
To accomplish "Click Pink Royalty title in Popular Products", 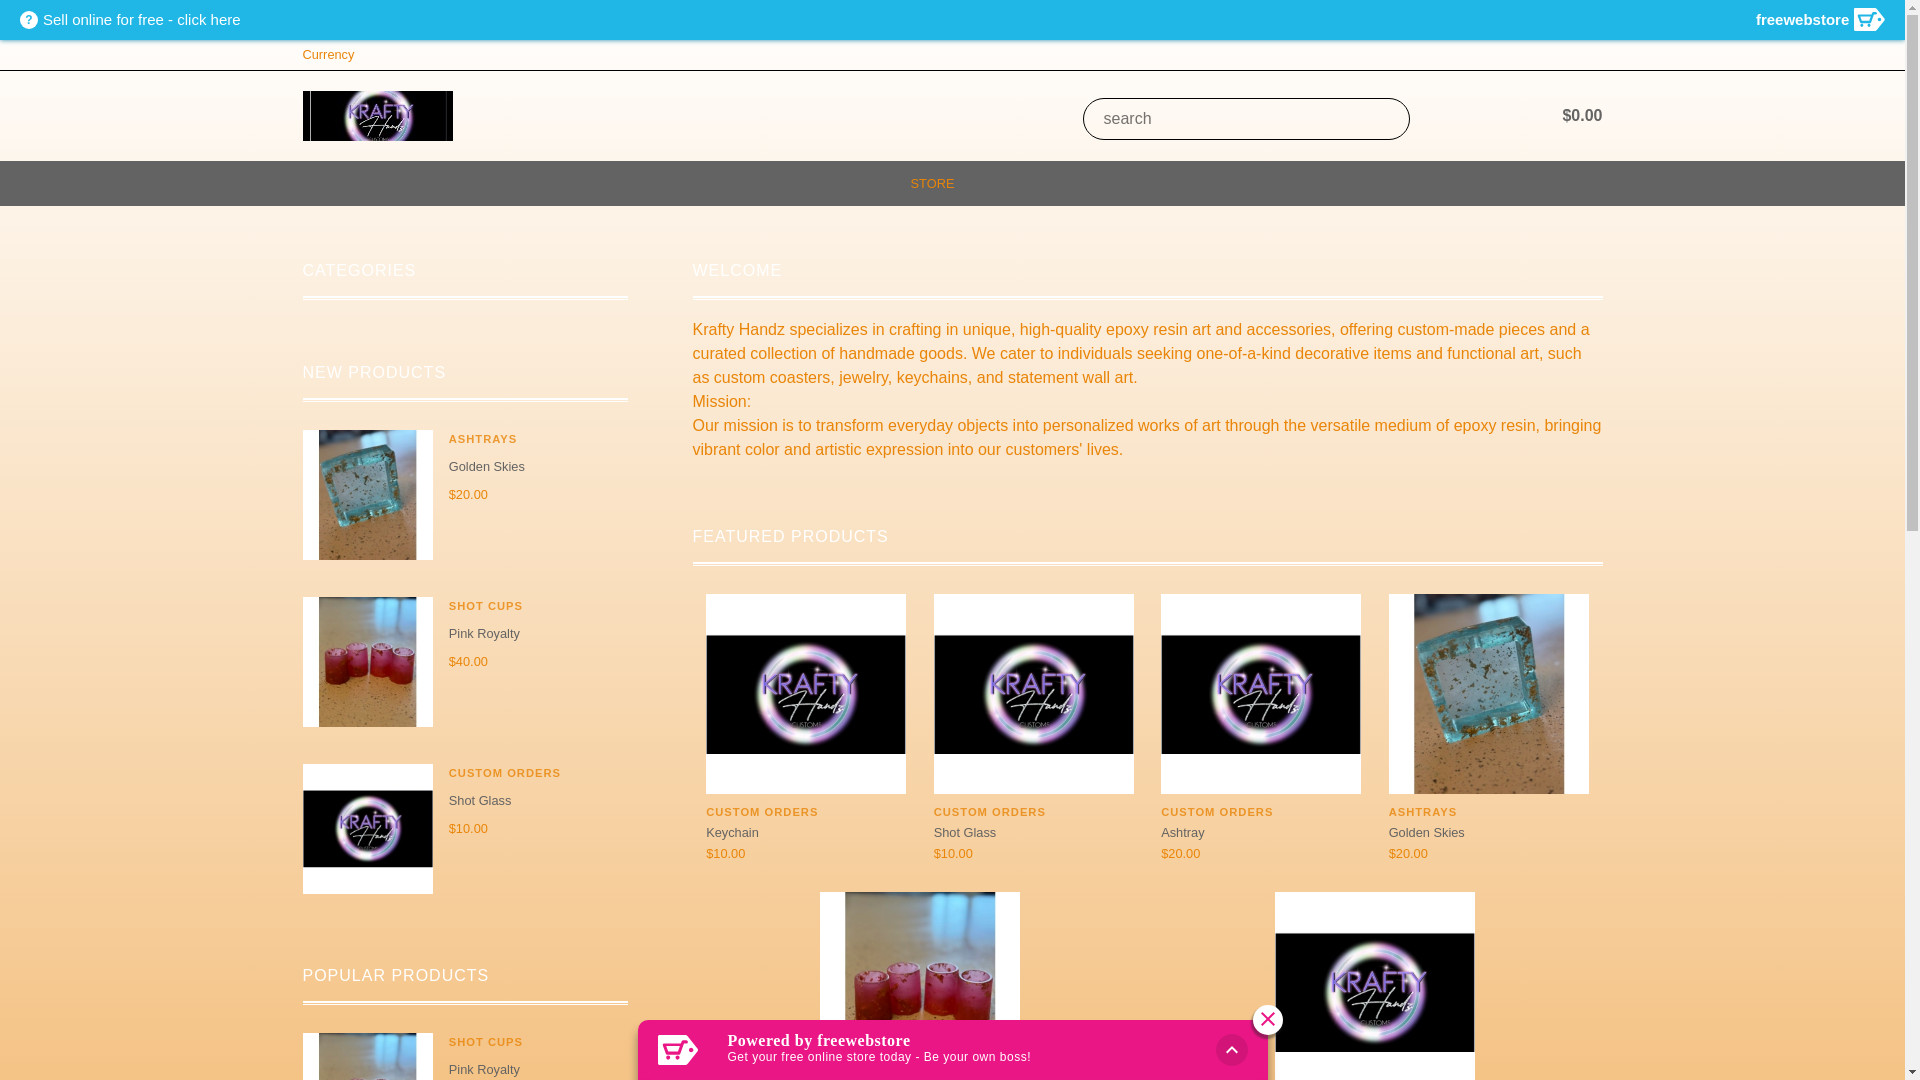I will point(484,1070).
